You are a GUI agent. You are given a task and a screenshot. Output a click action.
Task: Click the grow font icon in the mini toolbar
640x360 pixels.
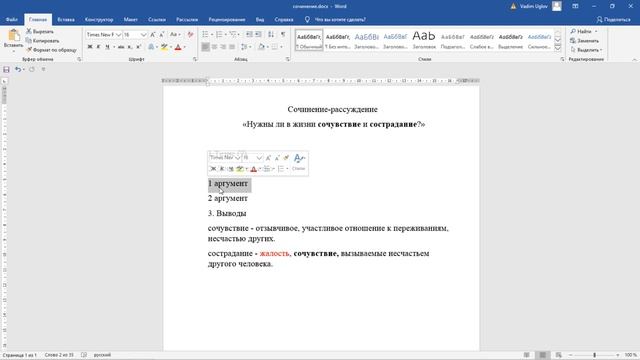coord(268,158)
